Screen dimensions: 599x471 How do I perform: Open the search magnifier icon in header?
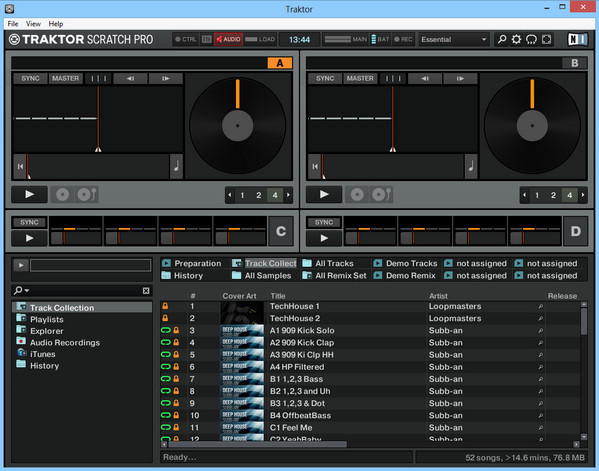(502, 39)
